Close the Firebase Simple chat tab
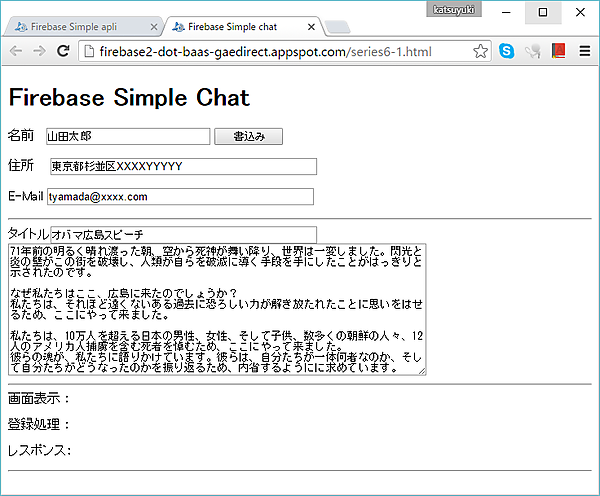The image size is (600, 496). 311,27
